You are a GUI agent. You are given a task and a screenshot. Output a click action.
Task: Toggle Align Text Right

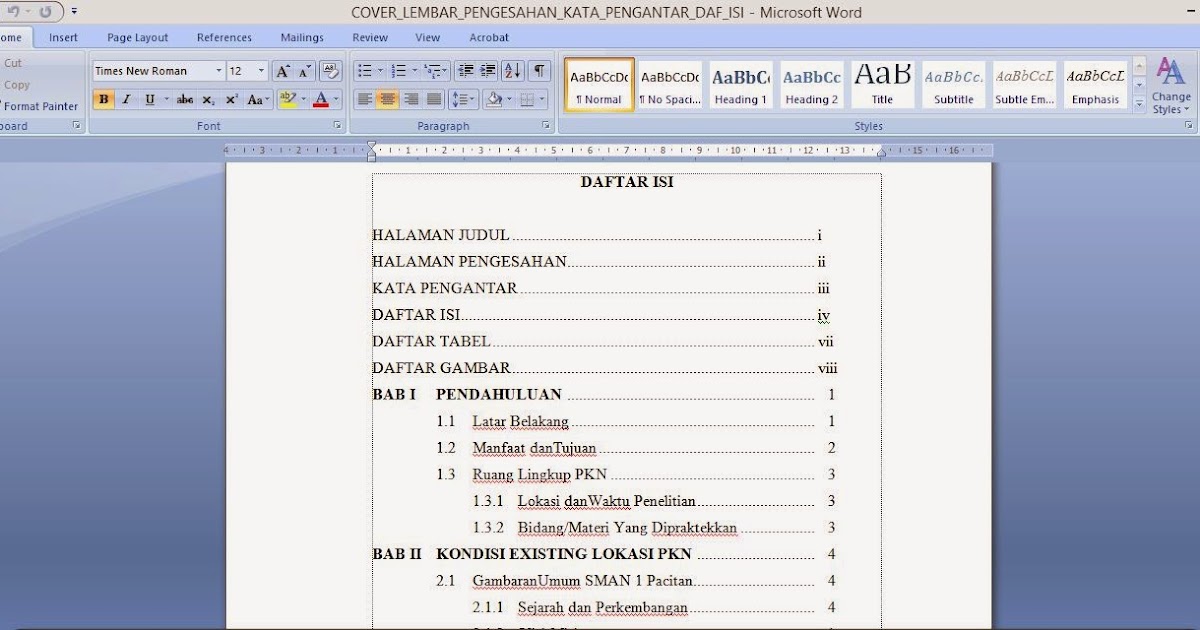pyautogui.click(x=411, y=100)
